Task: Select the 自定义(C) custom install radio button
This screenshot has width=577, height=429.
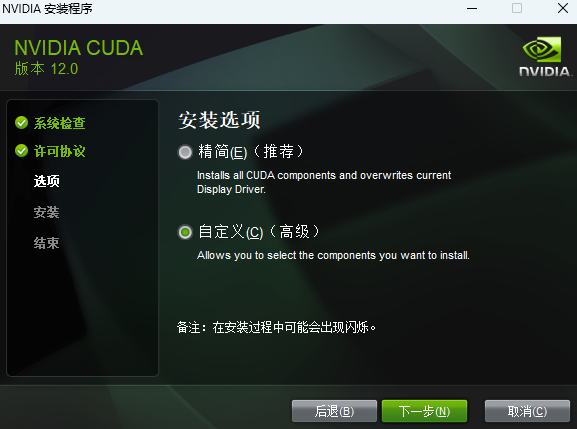Action: pos(185,232)
